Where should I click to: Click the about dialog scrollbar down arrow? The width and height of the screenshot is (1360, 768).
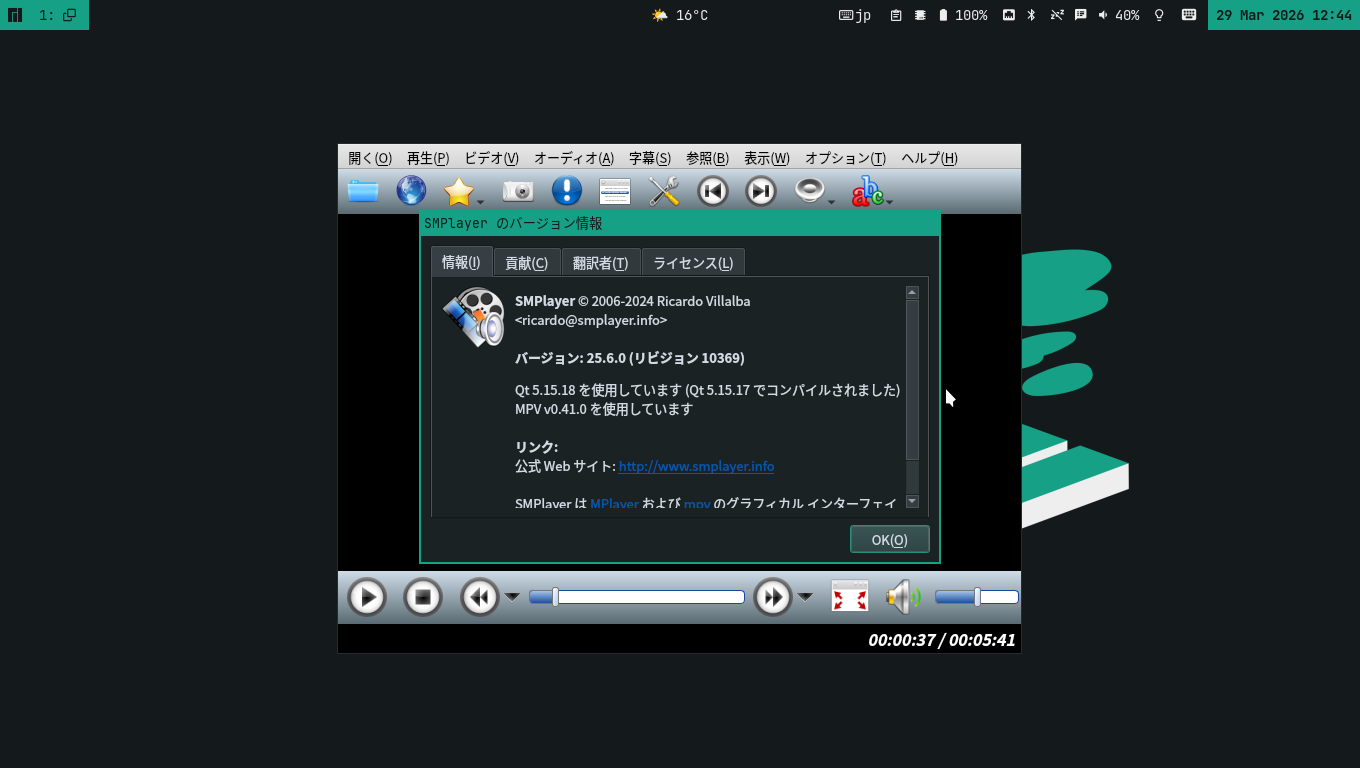(912, 501)
